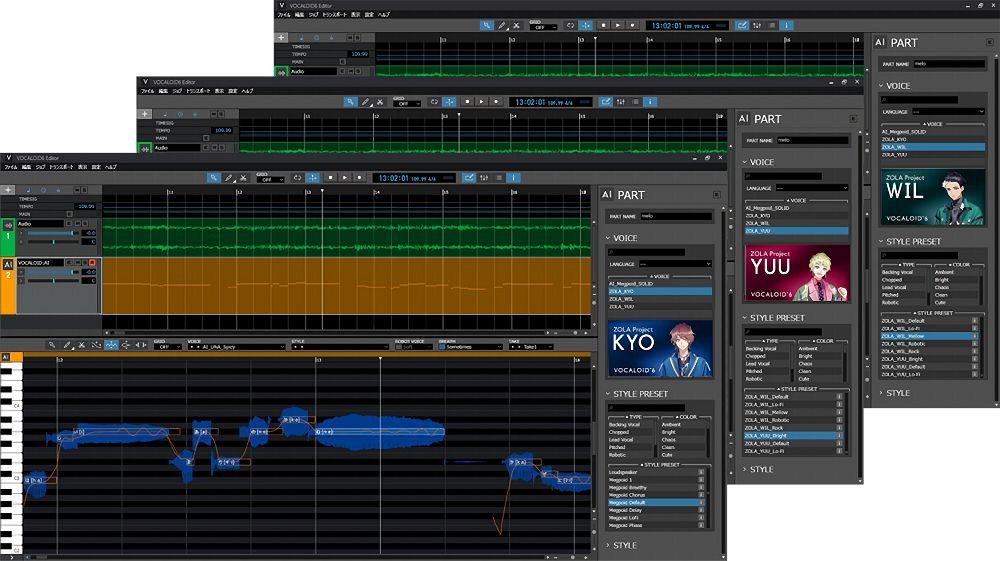This screenshot has width=1000, height=561.
Task: Pick the pencil tool in front window toolbar
Action: click(x=228, y=178)
